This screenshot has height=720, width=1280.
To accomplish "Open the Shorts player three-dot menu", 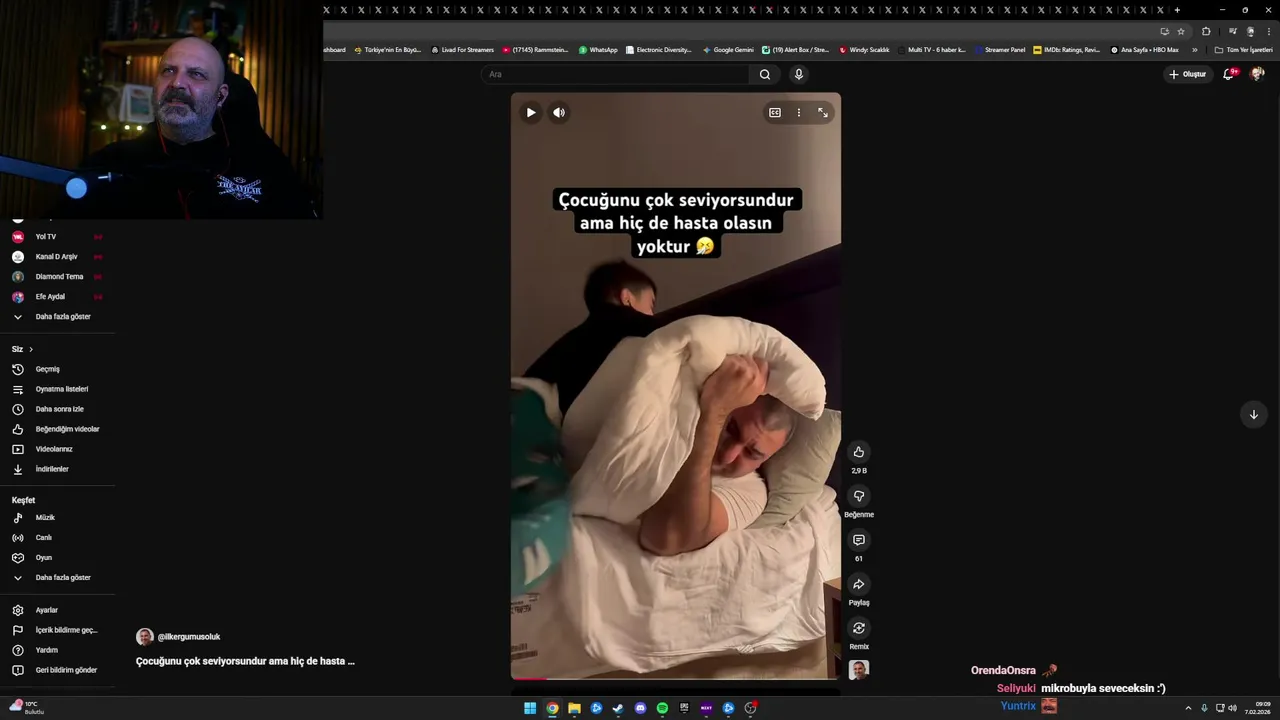I will click(798, 113).
